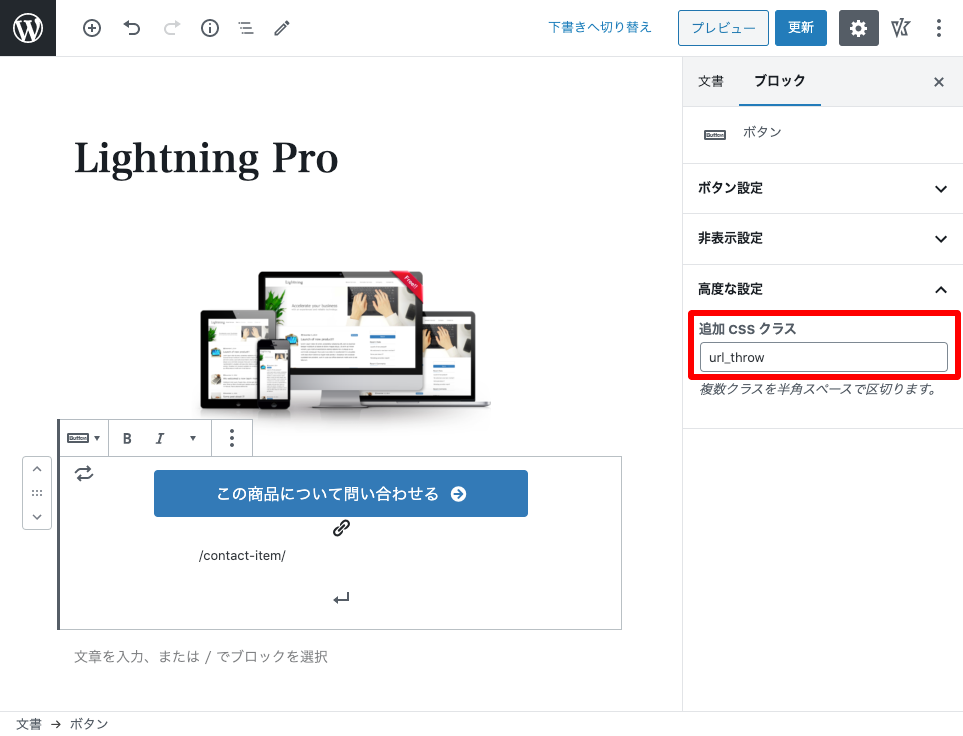Click the pencil tools icon

click(282, 28)
